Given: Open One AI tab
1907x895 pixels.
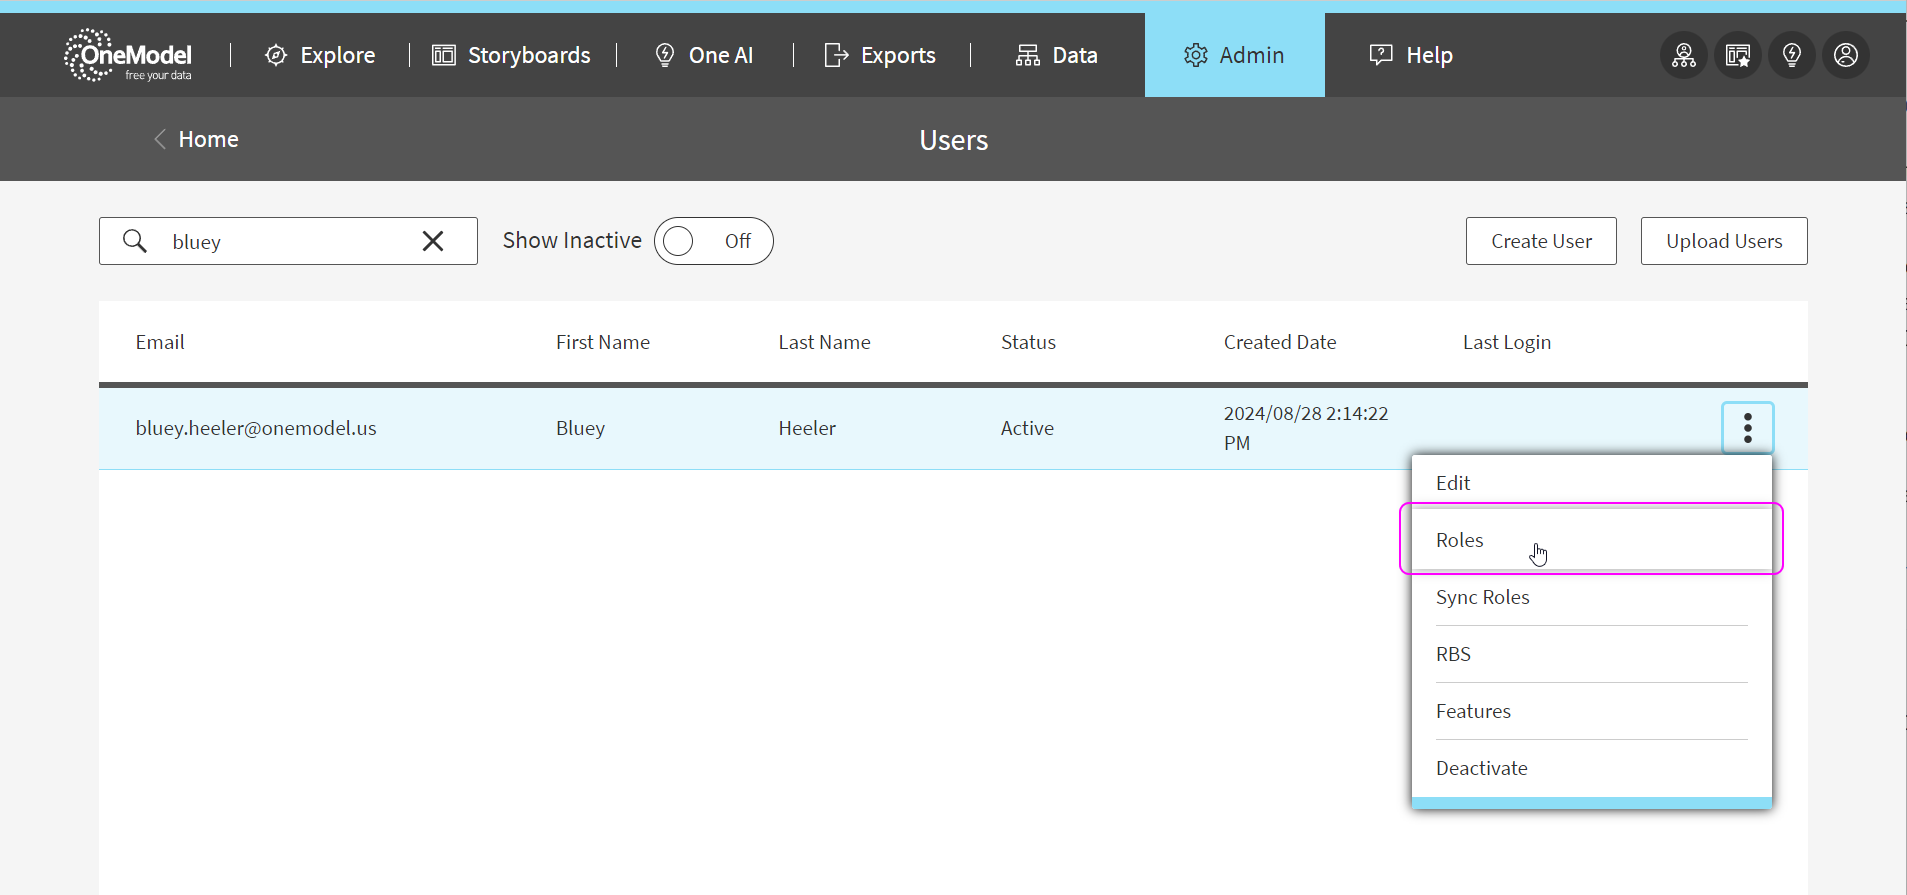Looking at the screenshot, I should coord(704,55).
